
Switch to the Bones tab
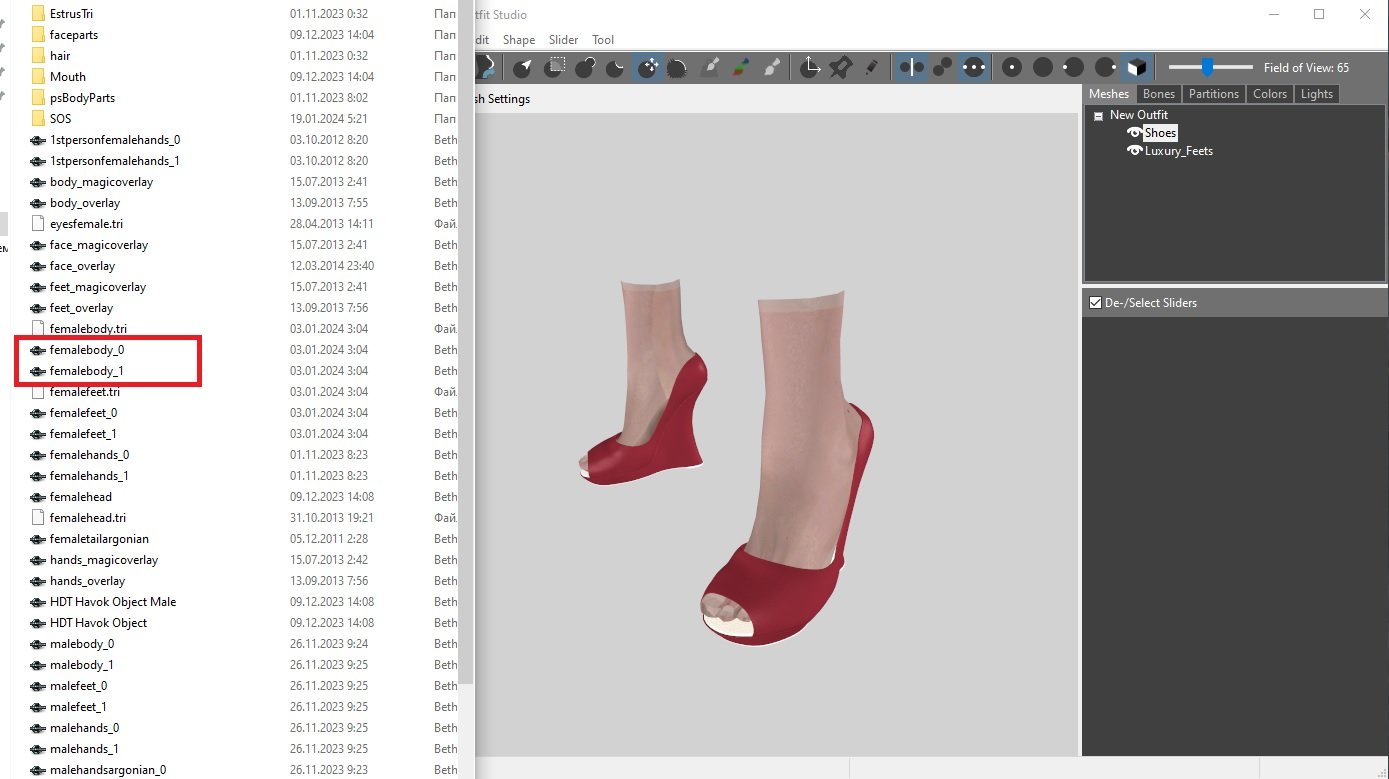coord(1159,94)
